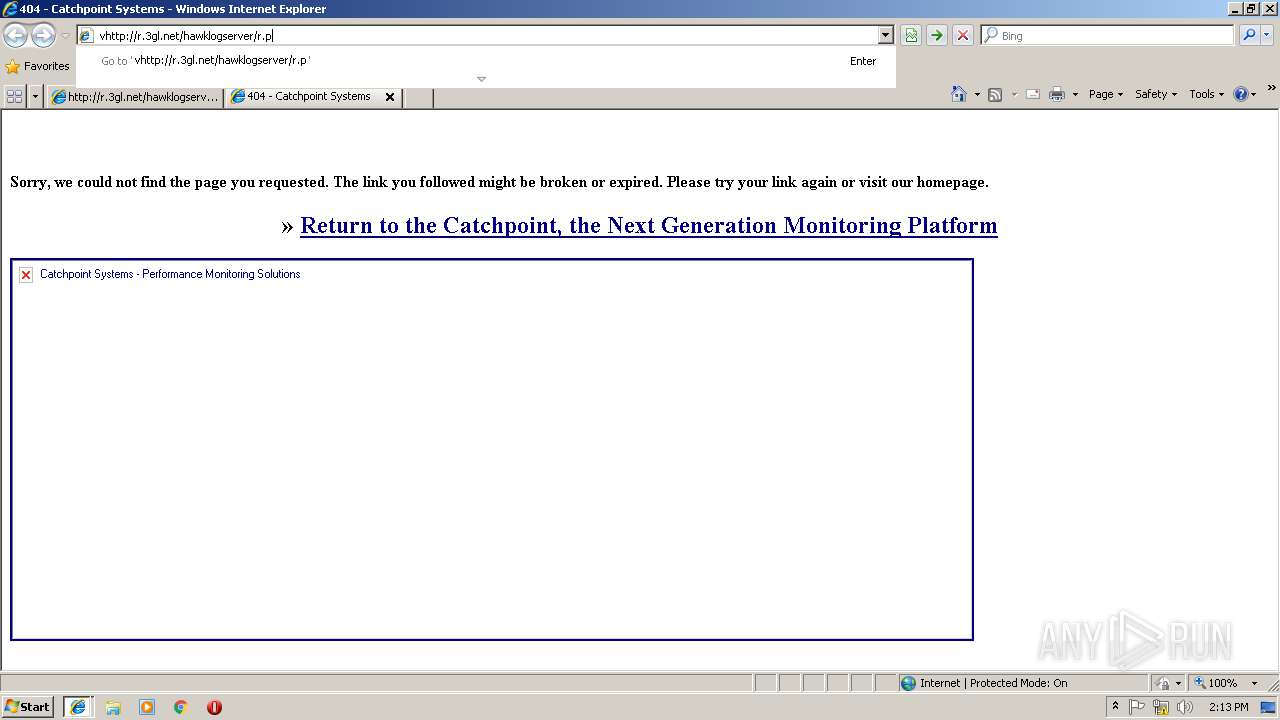Click the network warning tray icon
The width and height of the screenshot is (1280, 720).
(x=1161, y=707)
